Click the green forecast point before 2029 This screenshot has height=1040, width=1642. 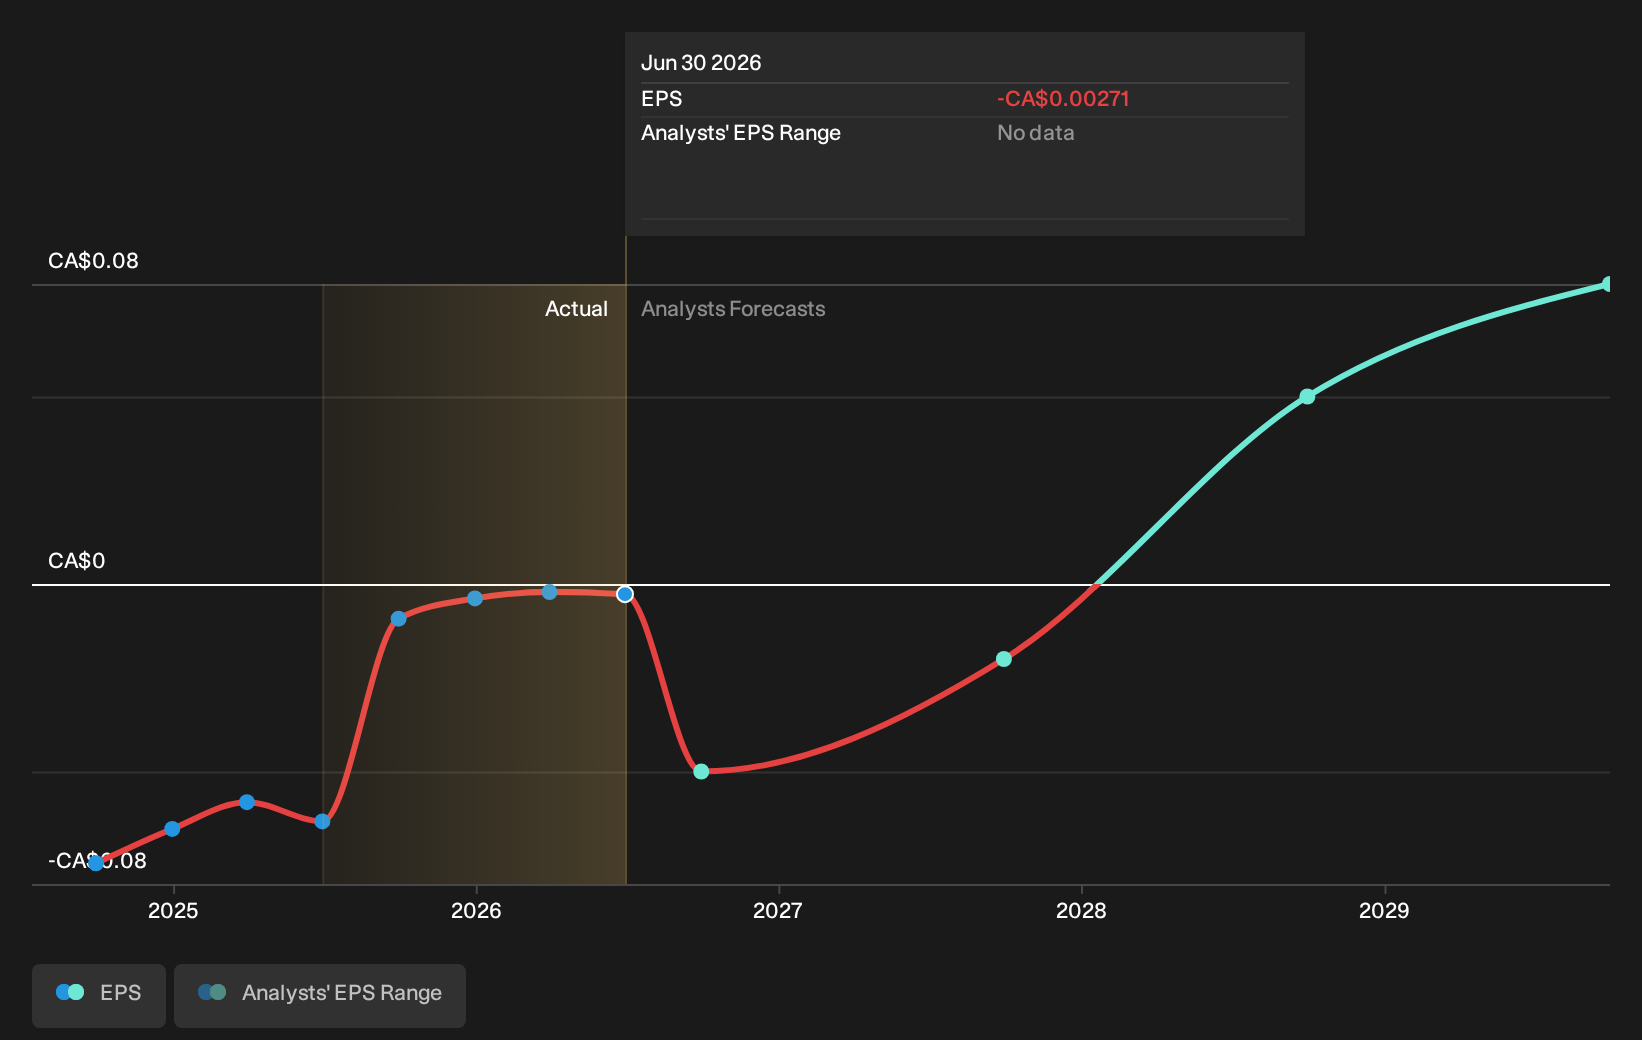pyautogui.click(x=1307, y=397)
